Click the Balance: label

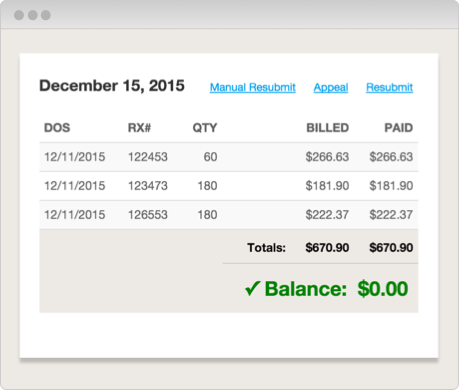pos(306,289)
